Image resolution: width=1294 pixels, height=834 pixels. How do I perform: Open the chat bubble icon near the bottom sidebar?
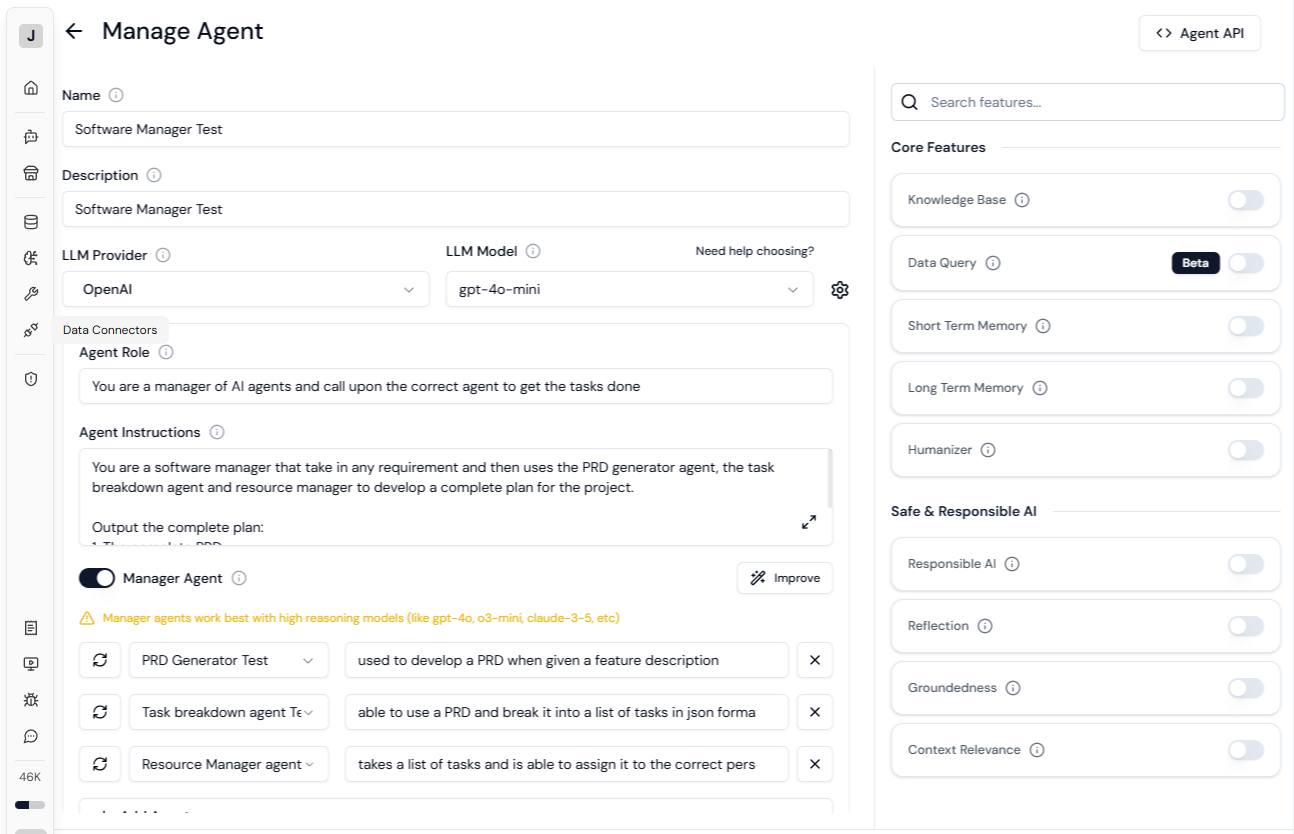click(30, 737)
